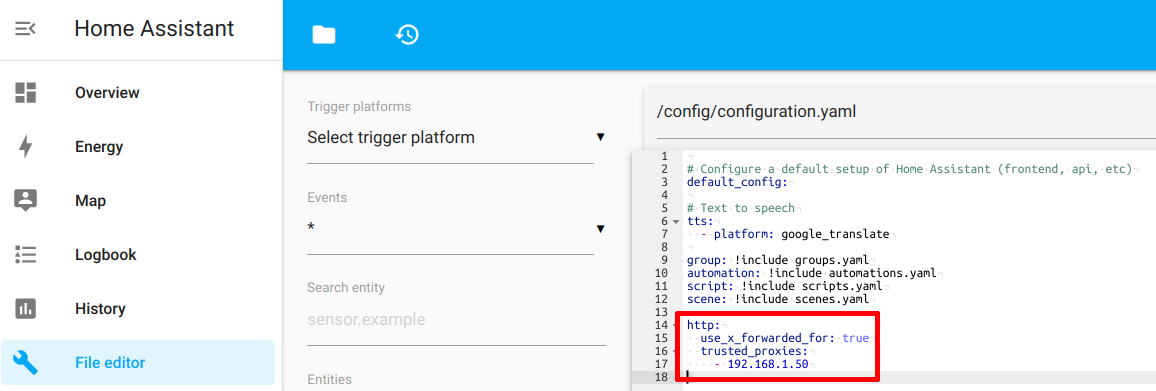Click the File editor wrench icon
This screenshot has height=391, width=1156.
pyautogui.click(x=26, y=362)
